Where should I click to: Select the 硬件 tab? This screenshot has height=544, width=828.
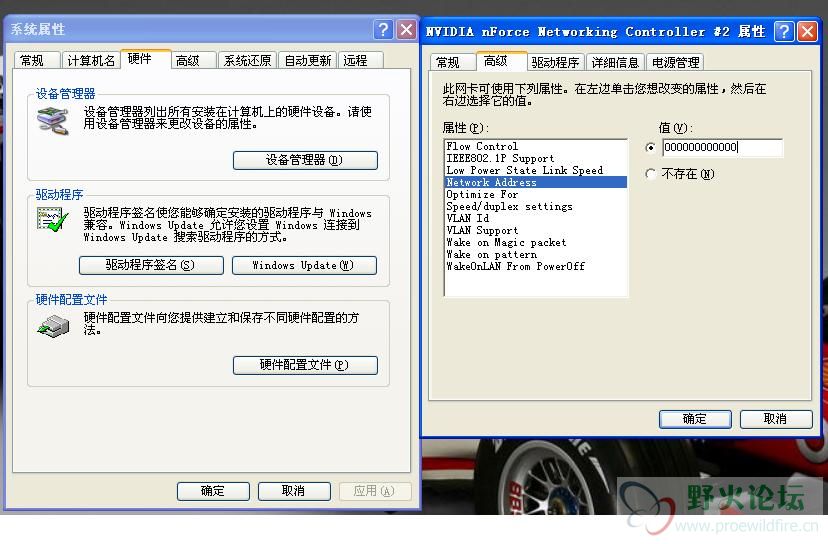point(145,59)
